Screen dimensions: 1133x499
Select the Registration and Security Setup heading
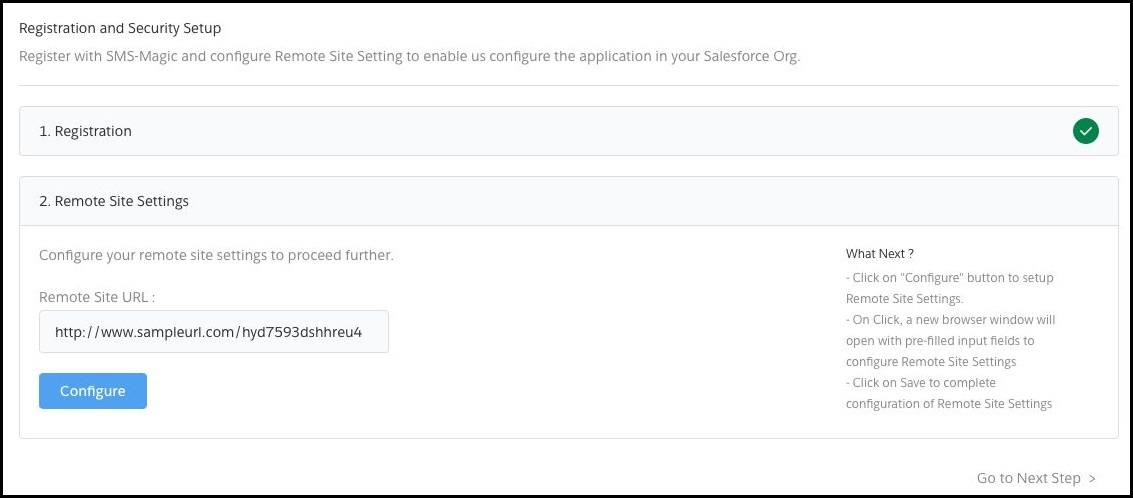pos(120,28)
